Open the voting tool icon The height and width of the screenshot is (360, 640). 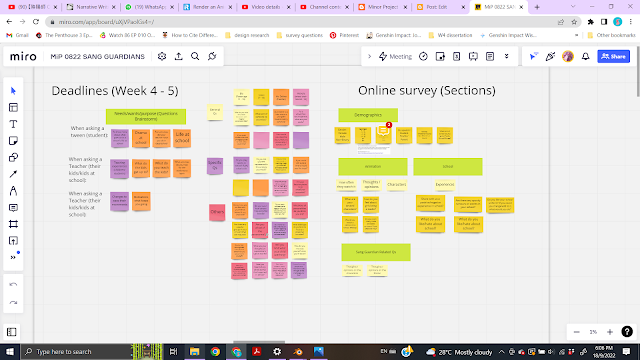click(440, 56)
